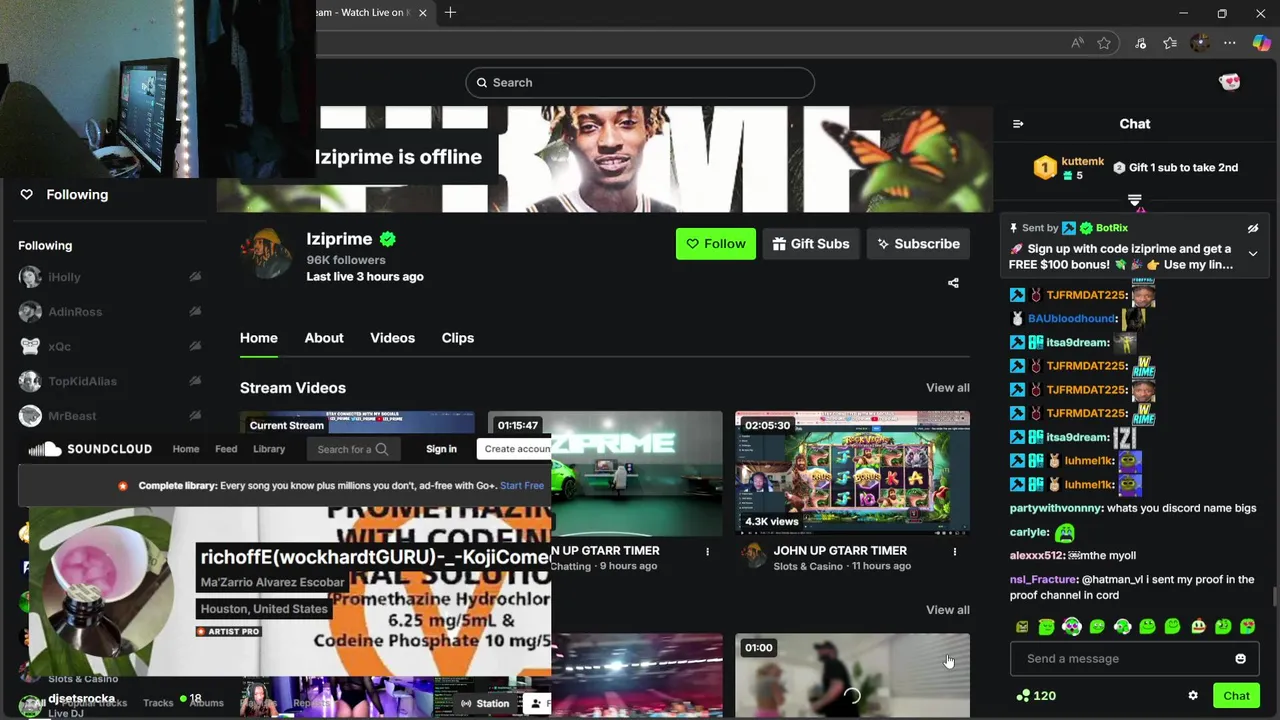Screen dimensions: 1280x720
Task: Open the Following heart item in sidebar
Action: (64, 195)
